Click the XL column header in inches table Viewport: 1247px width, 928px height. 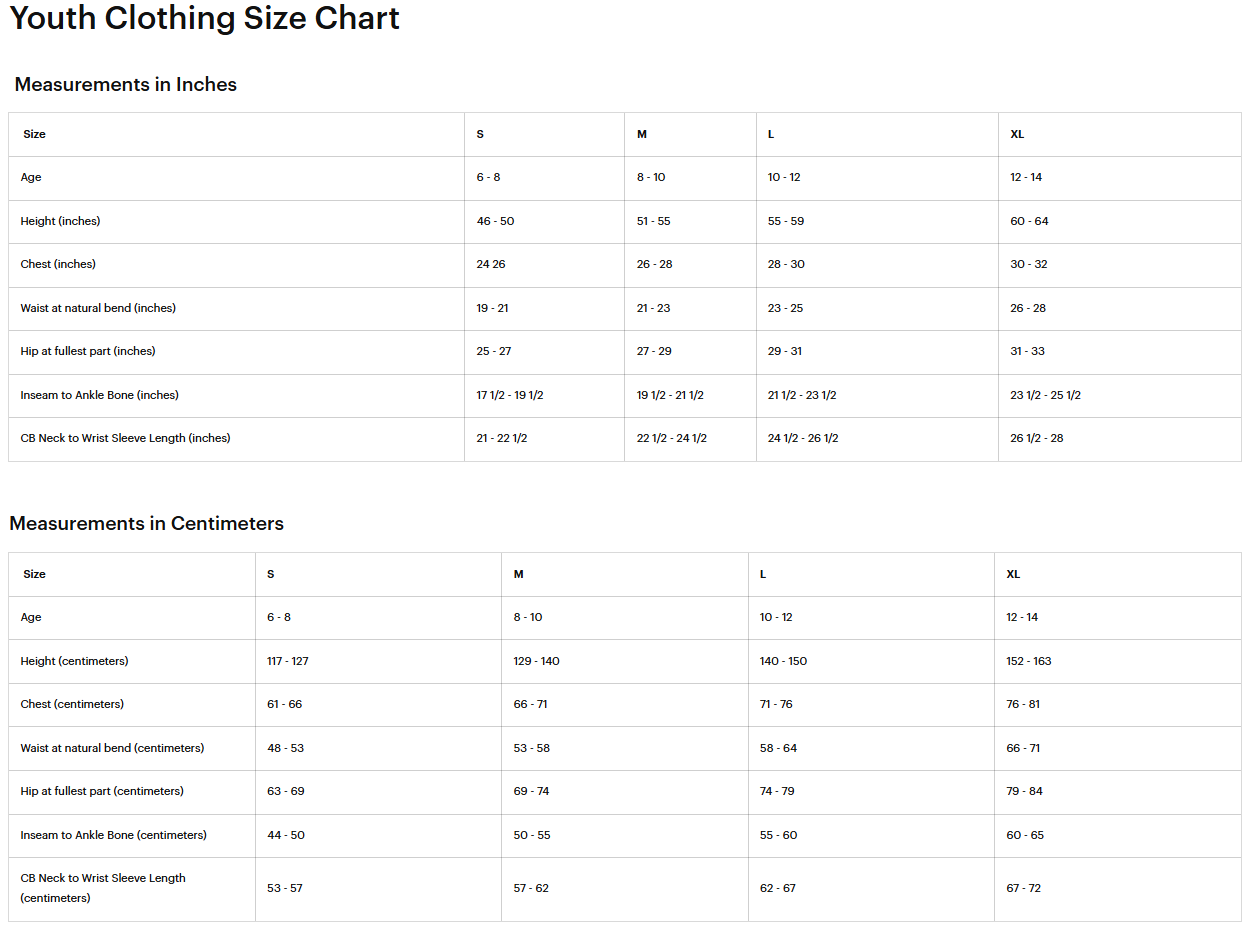1017,134
